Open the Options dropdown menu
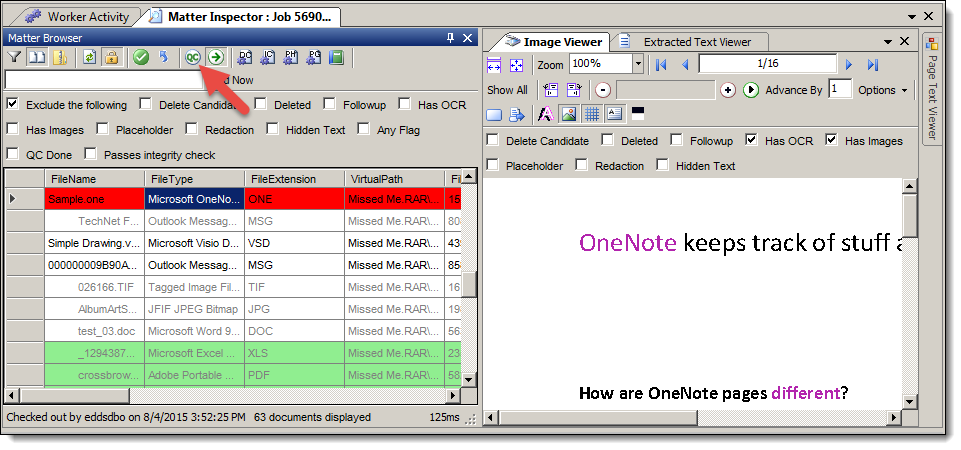The width and height of the screenshot is (961, 450). [883, 90]
